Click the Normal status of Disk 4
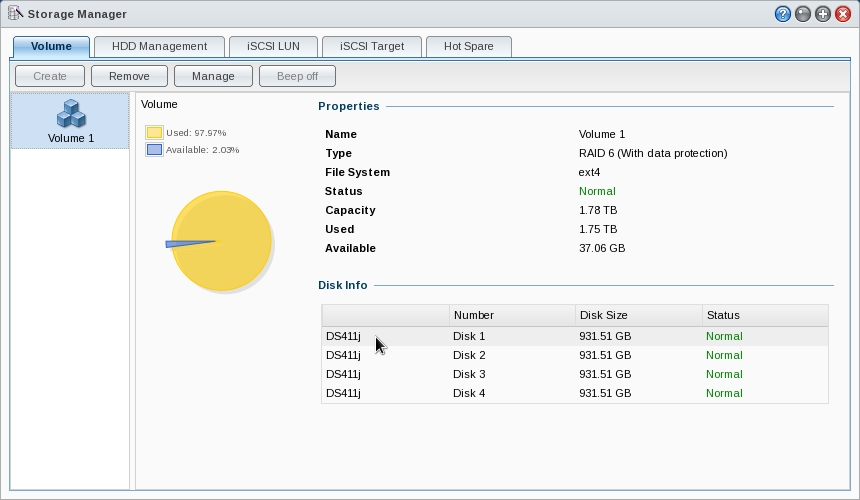 (724, 393)
